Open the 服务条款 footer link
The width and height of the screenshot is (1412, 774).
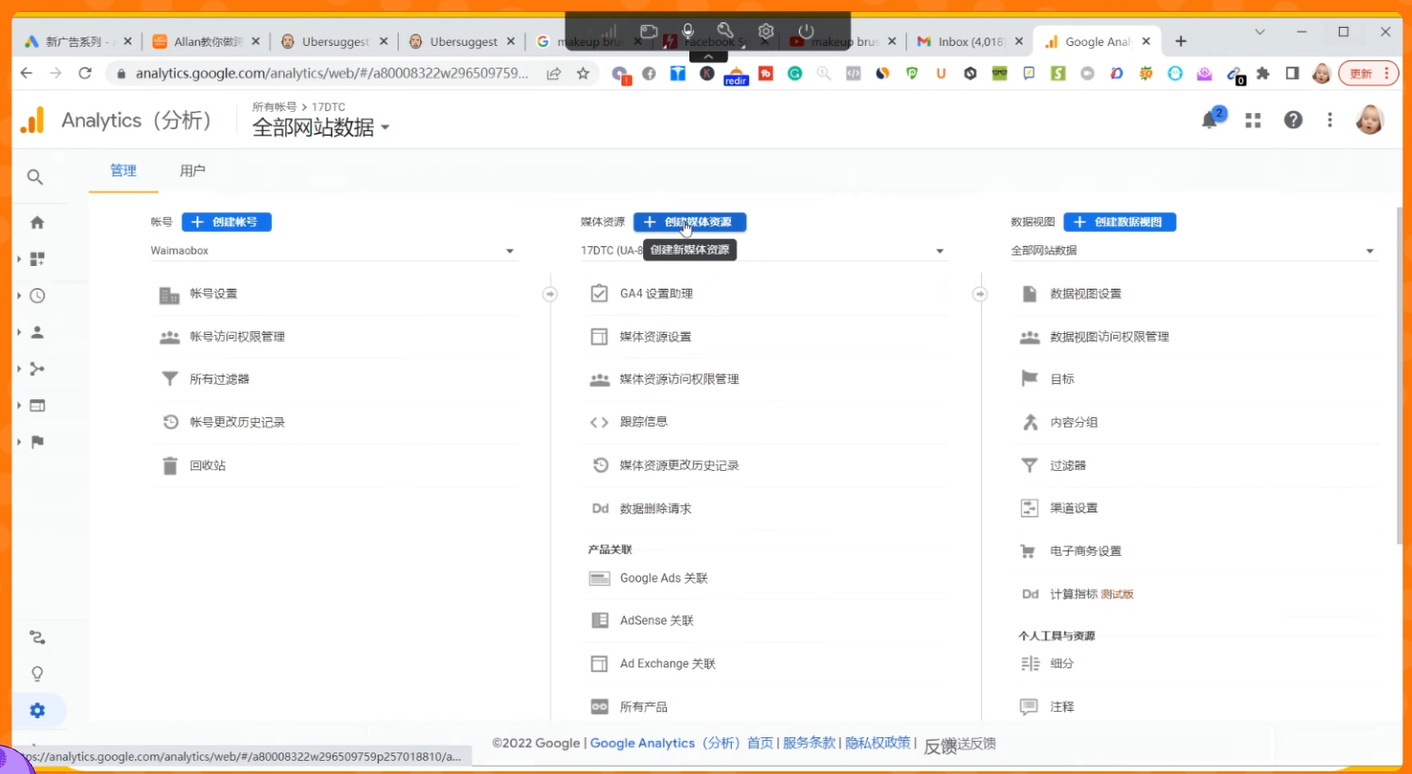click(808, 742)
